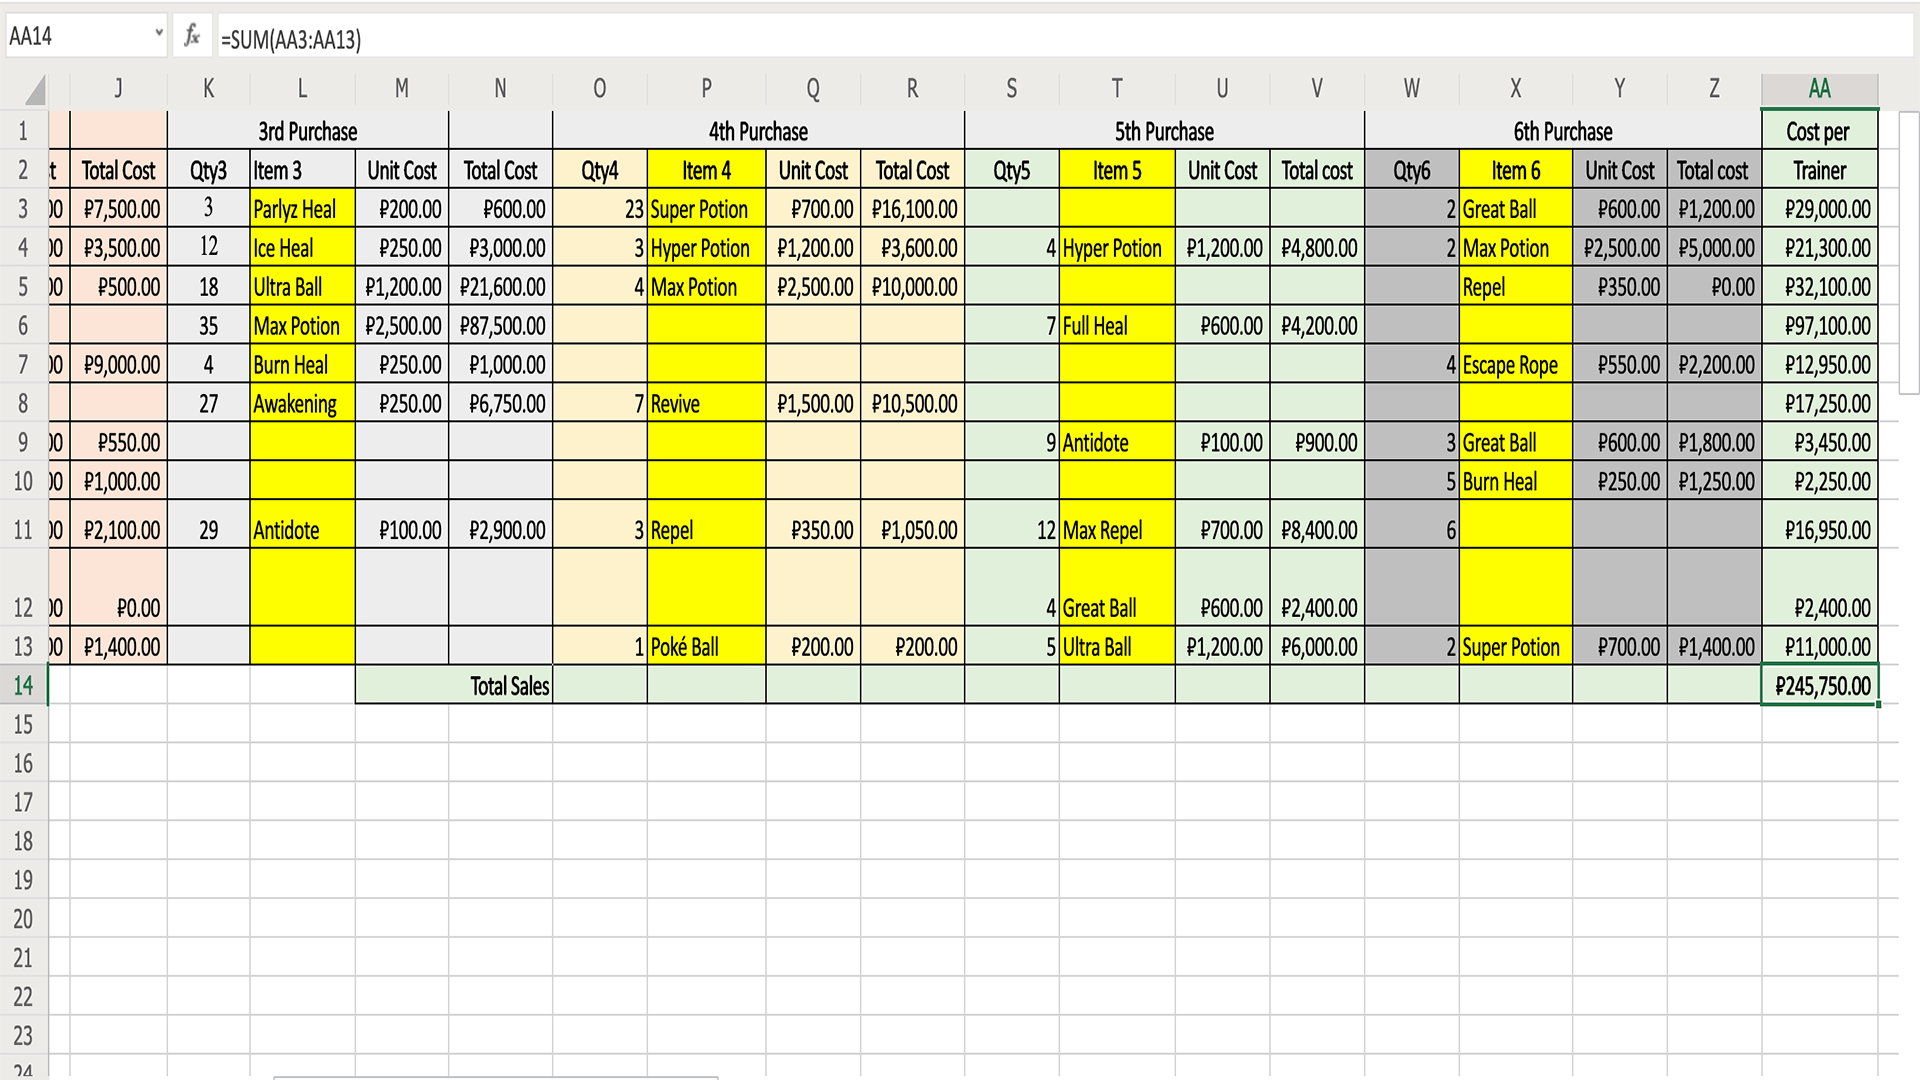The width and height of the screenshot is (1920, 1080).
Task: Select the ₽21,600.00 cell
Action: [x=500, y=287]
